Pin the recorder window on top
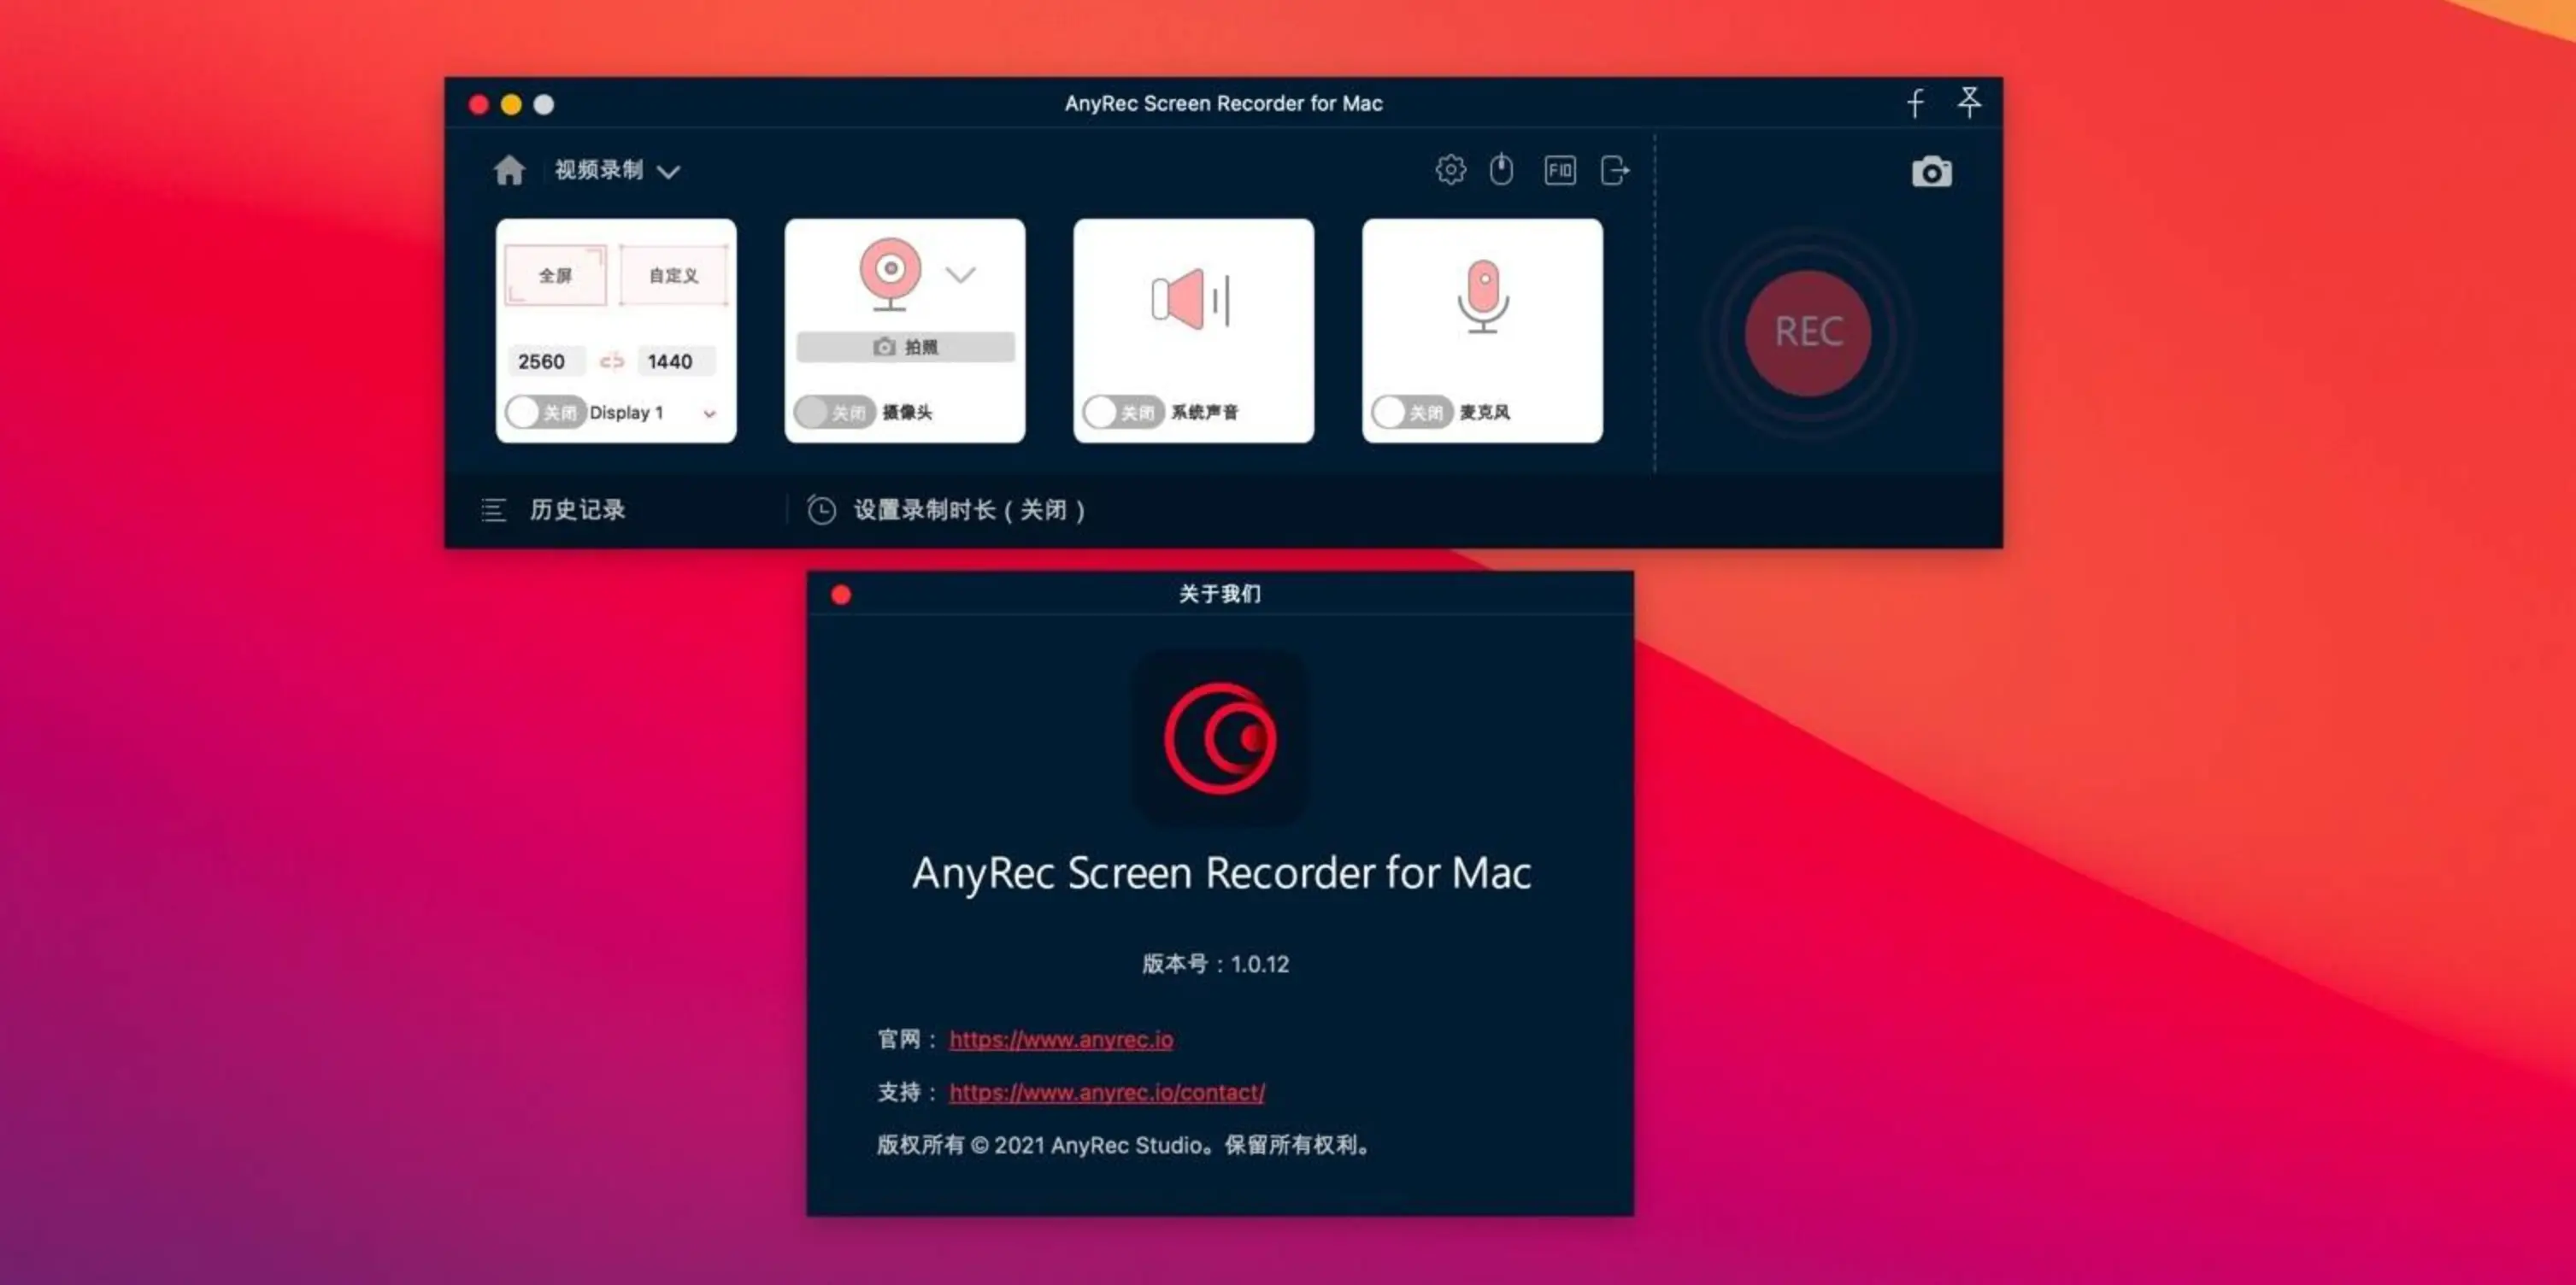 coord(1969,102)
